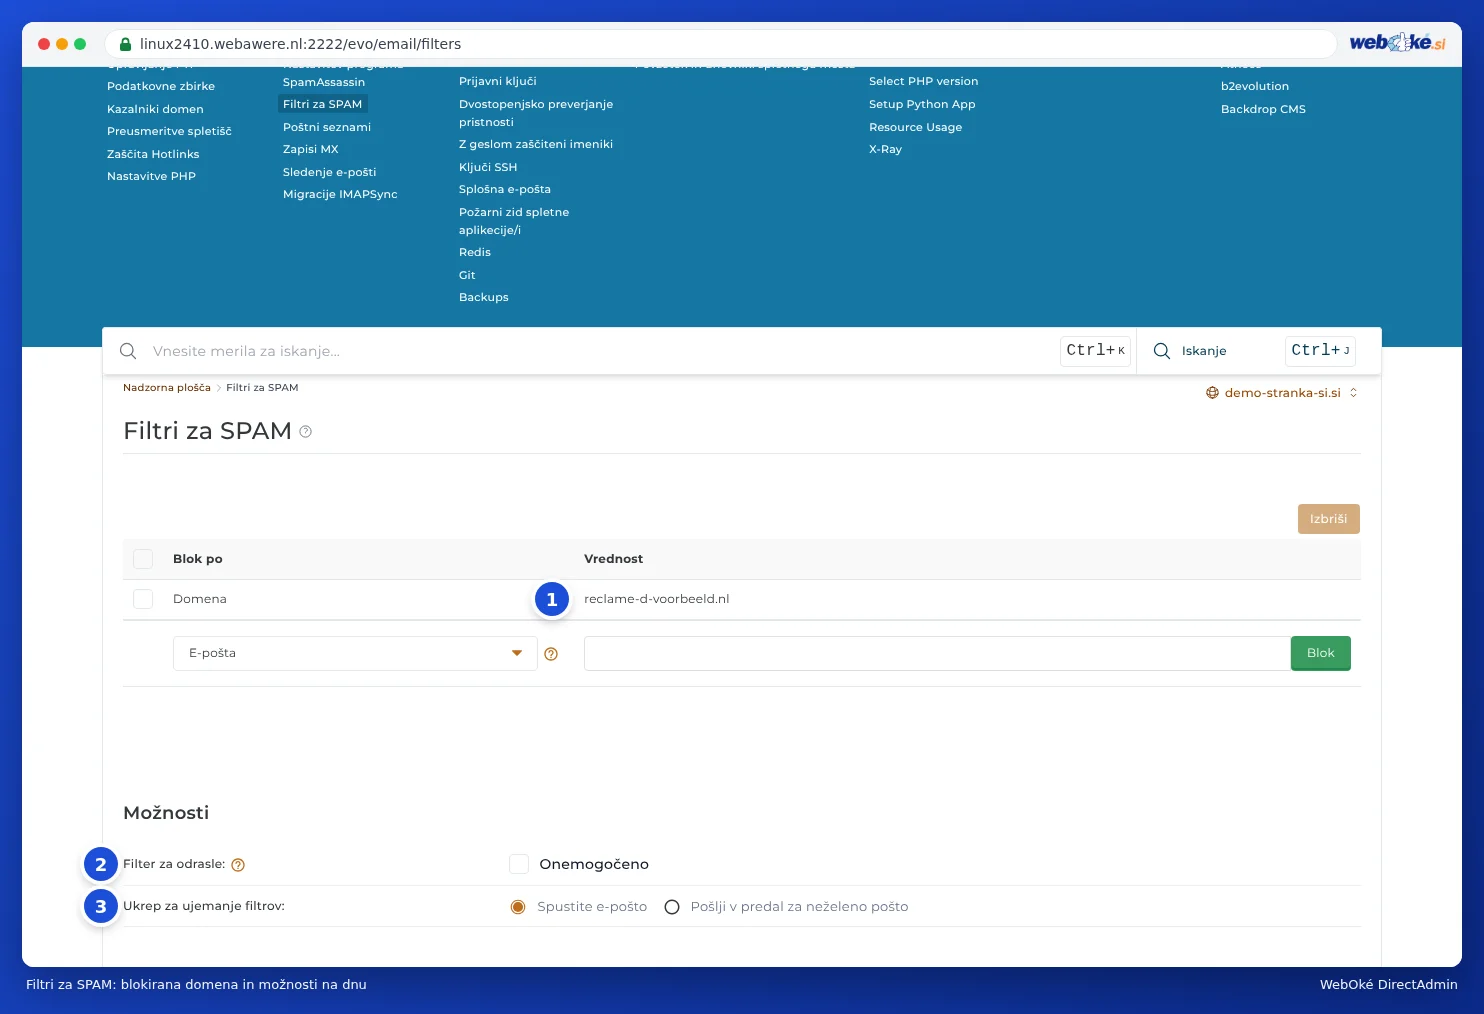Open the demo-stranka-si.si domain selector
This screenshot has width=1484, height=1014.
pos(1282,393)
